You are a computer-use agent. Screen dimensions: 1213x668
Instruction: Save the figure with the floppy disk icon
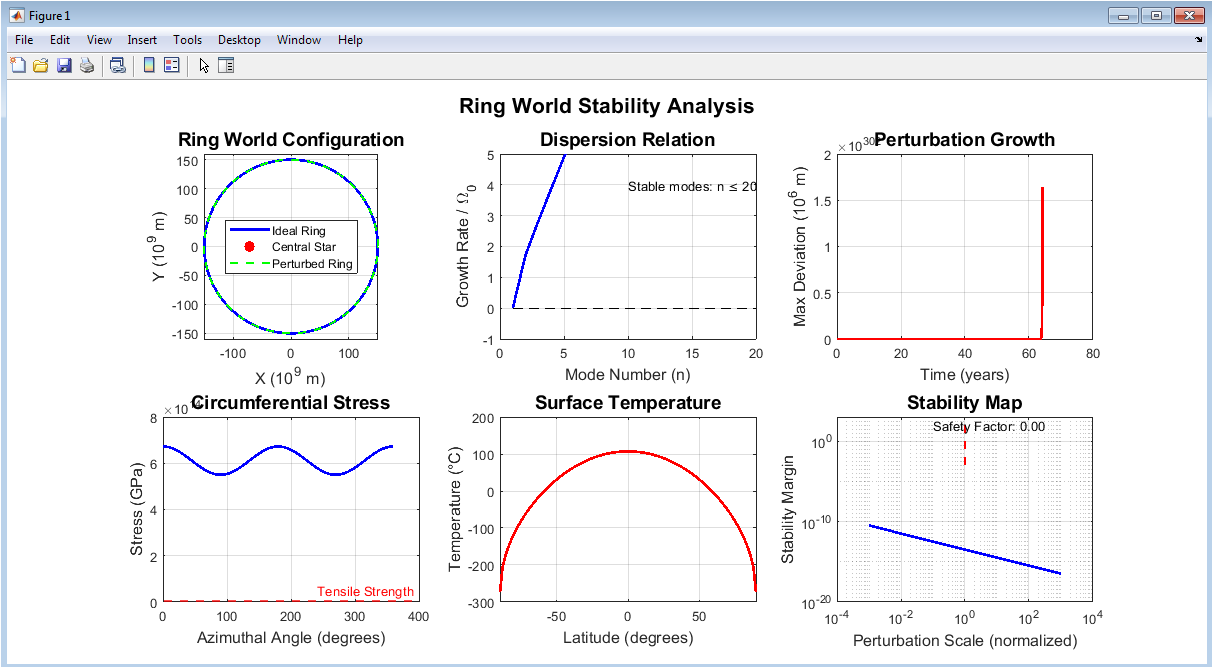[64, 66]
